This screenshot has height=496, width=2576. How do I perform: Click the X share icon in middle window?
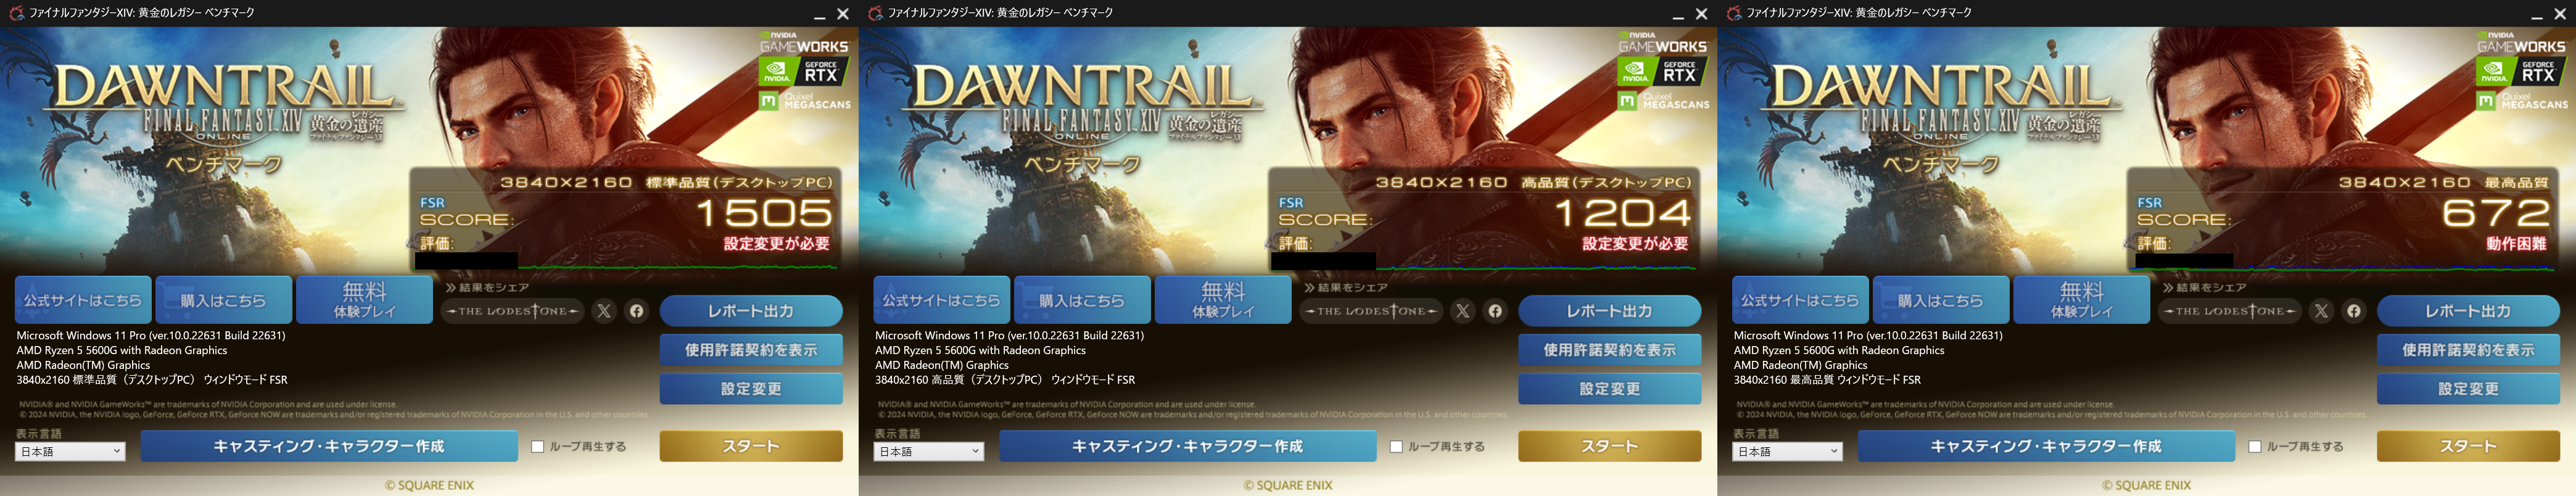click(x=1463, y=311)
